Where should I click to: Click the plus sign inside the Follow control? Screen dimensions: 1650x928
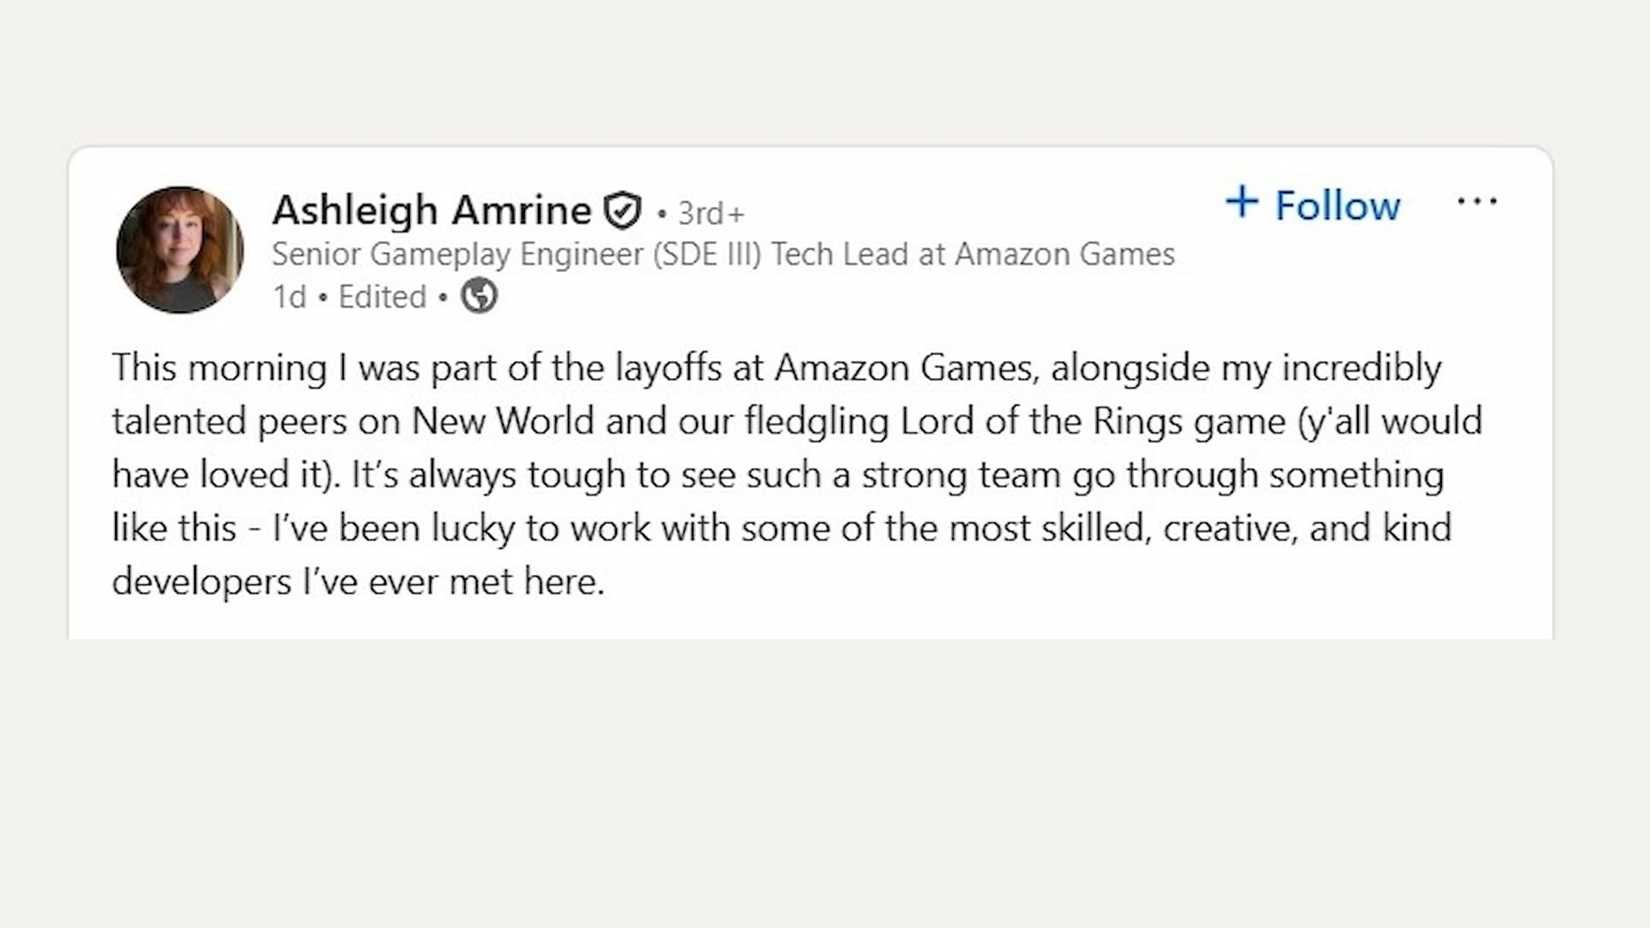point(1243,202)
